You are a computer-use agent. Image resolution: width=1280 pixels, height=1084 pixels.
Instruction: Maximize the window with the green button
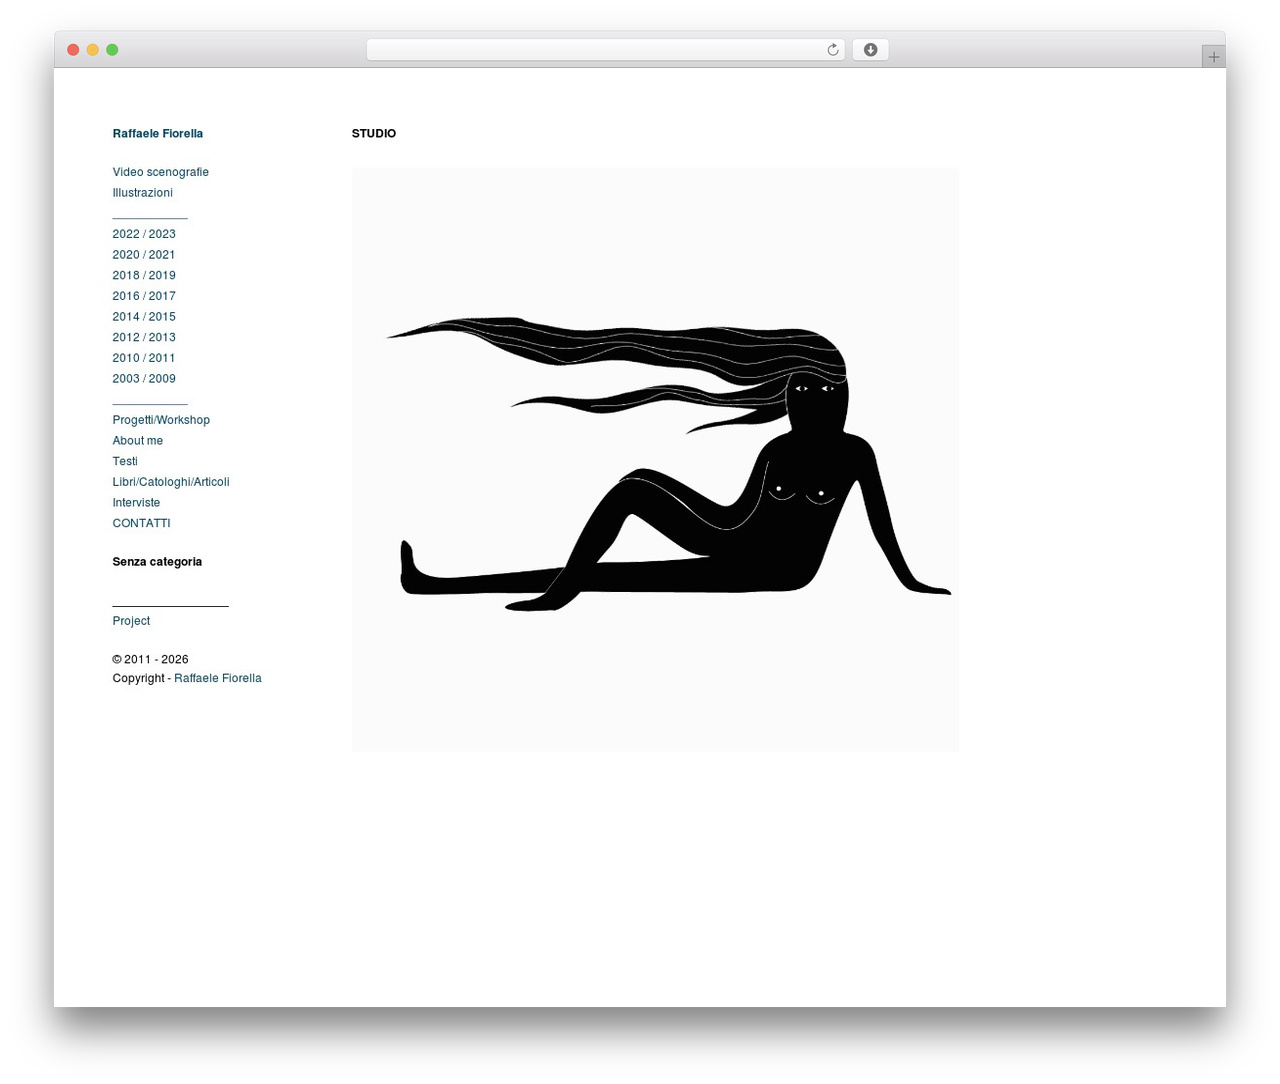point(112,50)
